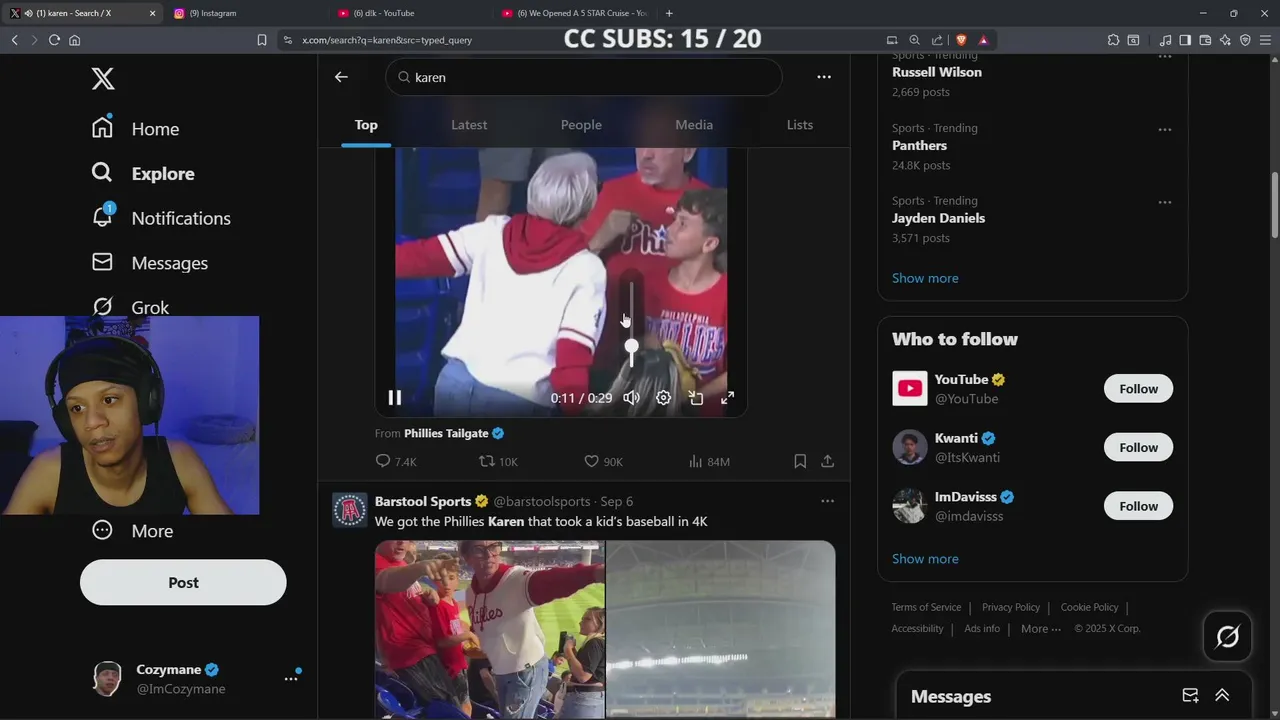Click the X logo in the sidebar
Viewport: 1280px width, 720px height.
coord(103,79)
